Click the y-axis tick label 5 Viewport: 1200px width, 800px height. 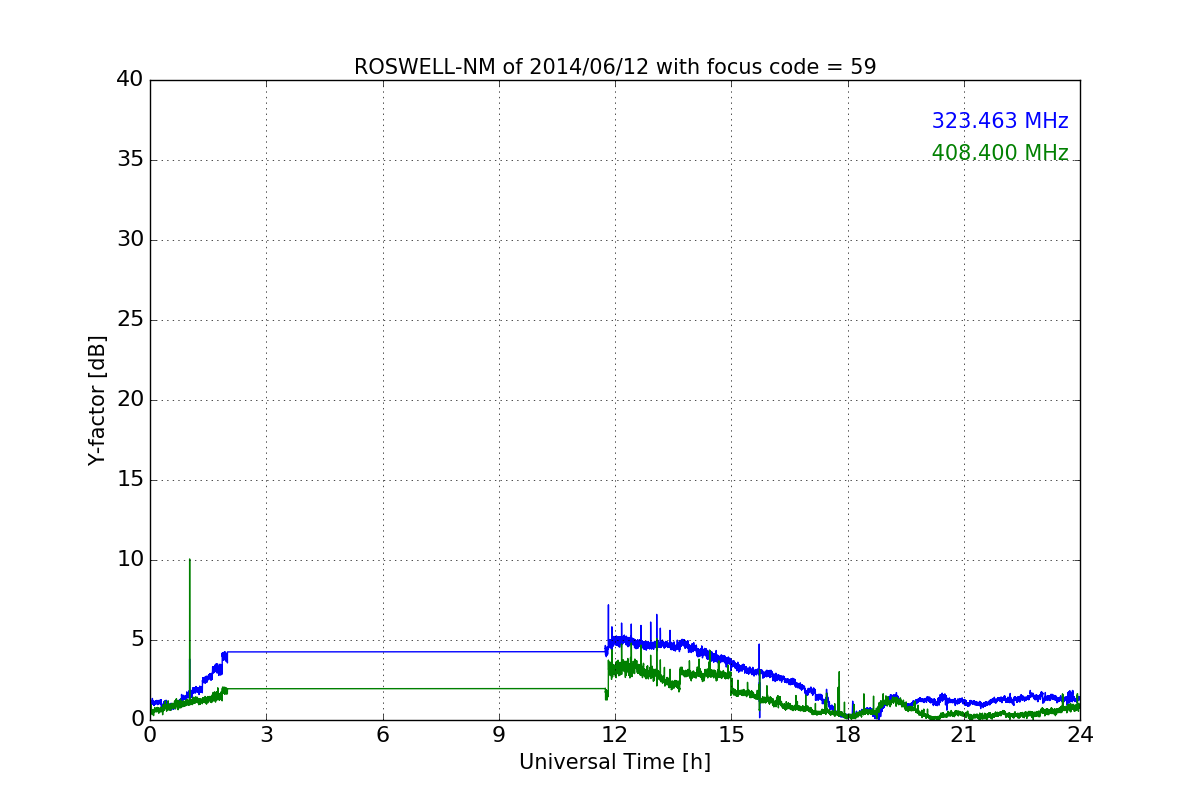(137, 640)
